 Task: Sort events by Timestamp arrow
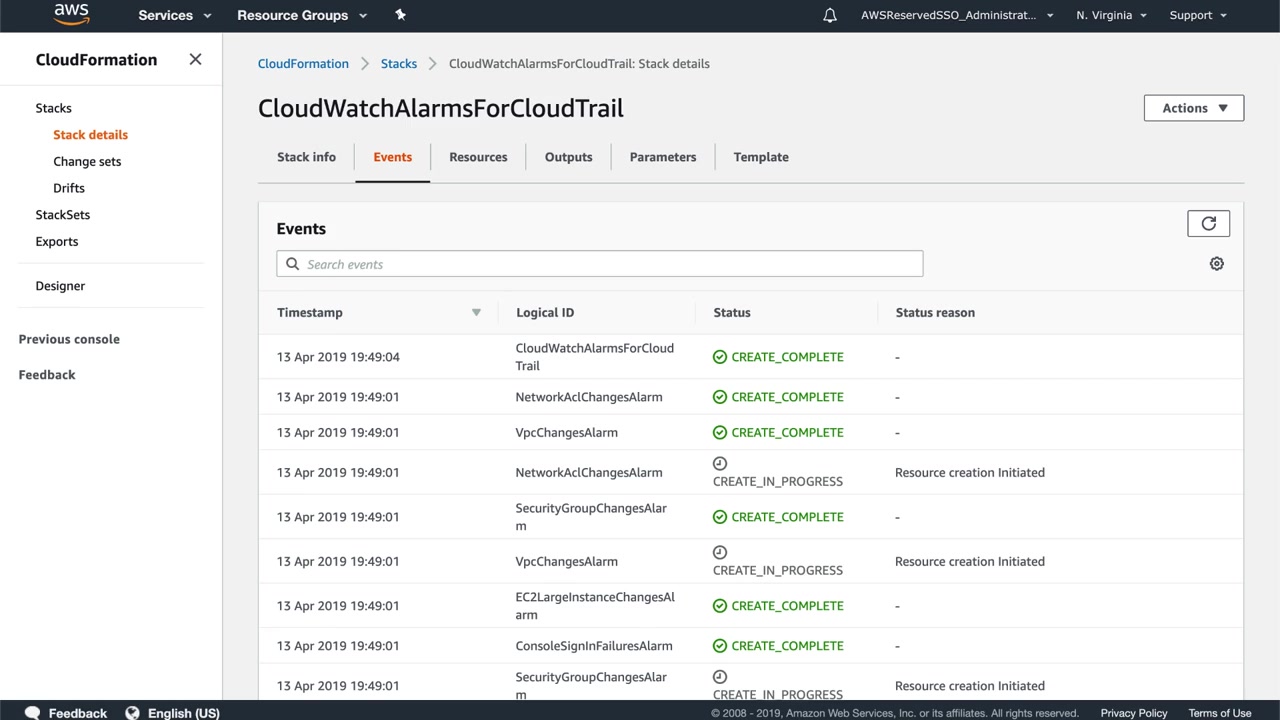[476, 313]
